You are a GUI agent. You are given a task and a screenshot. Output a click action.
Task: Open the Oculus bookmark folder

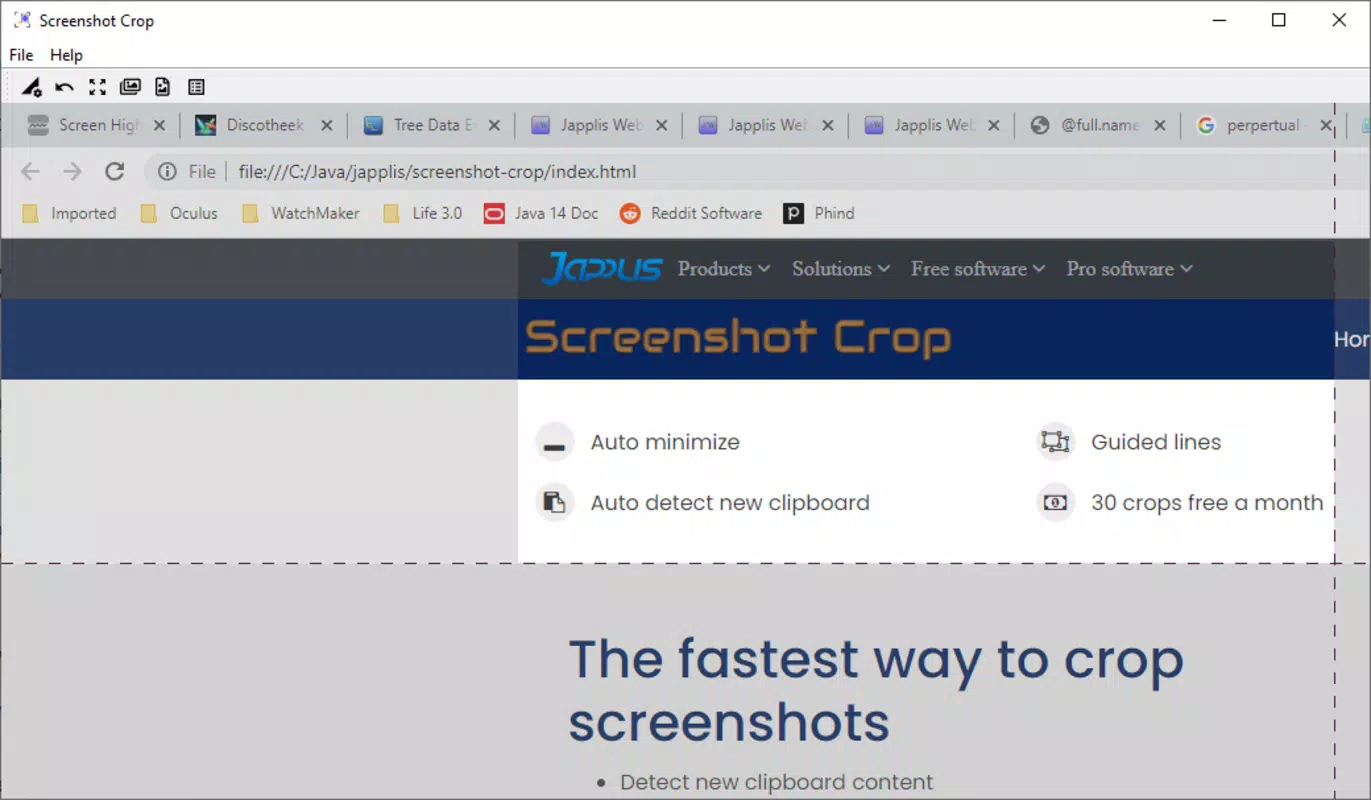179,213
